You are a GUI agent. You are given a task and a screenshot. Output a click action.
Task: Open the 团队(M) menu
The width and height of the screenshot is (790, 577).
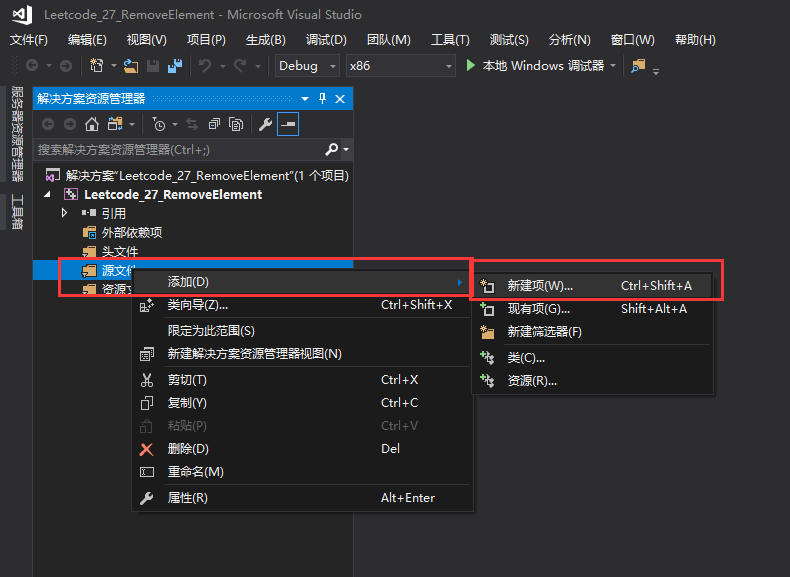coord(388,40)
